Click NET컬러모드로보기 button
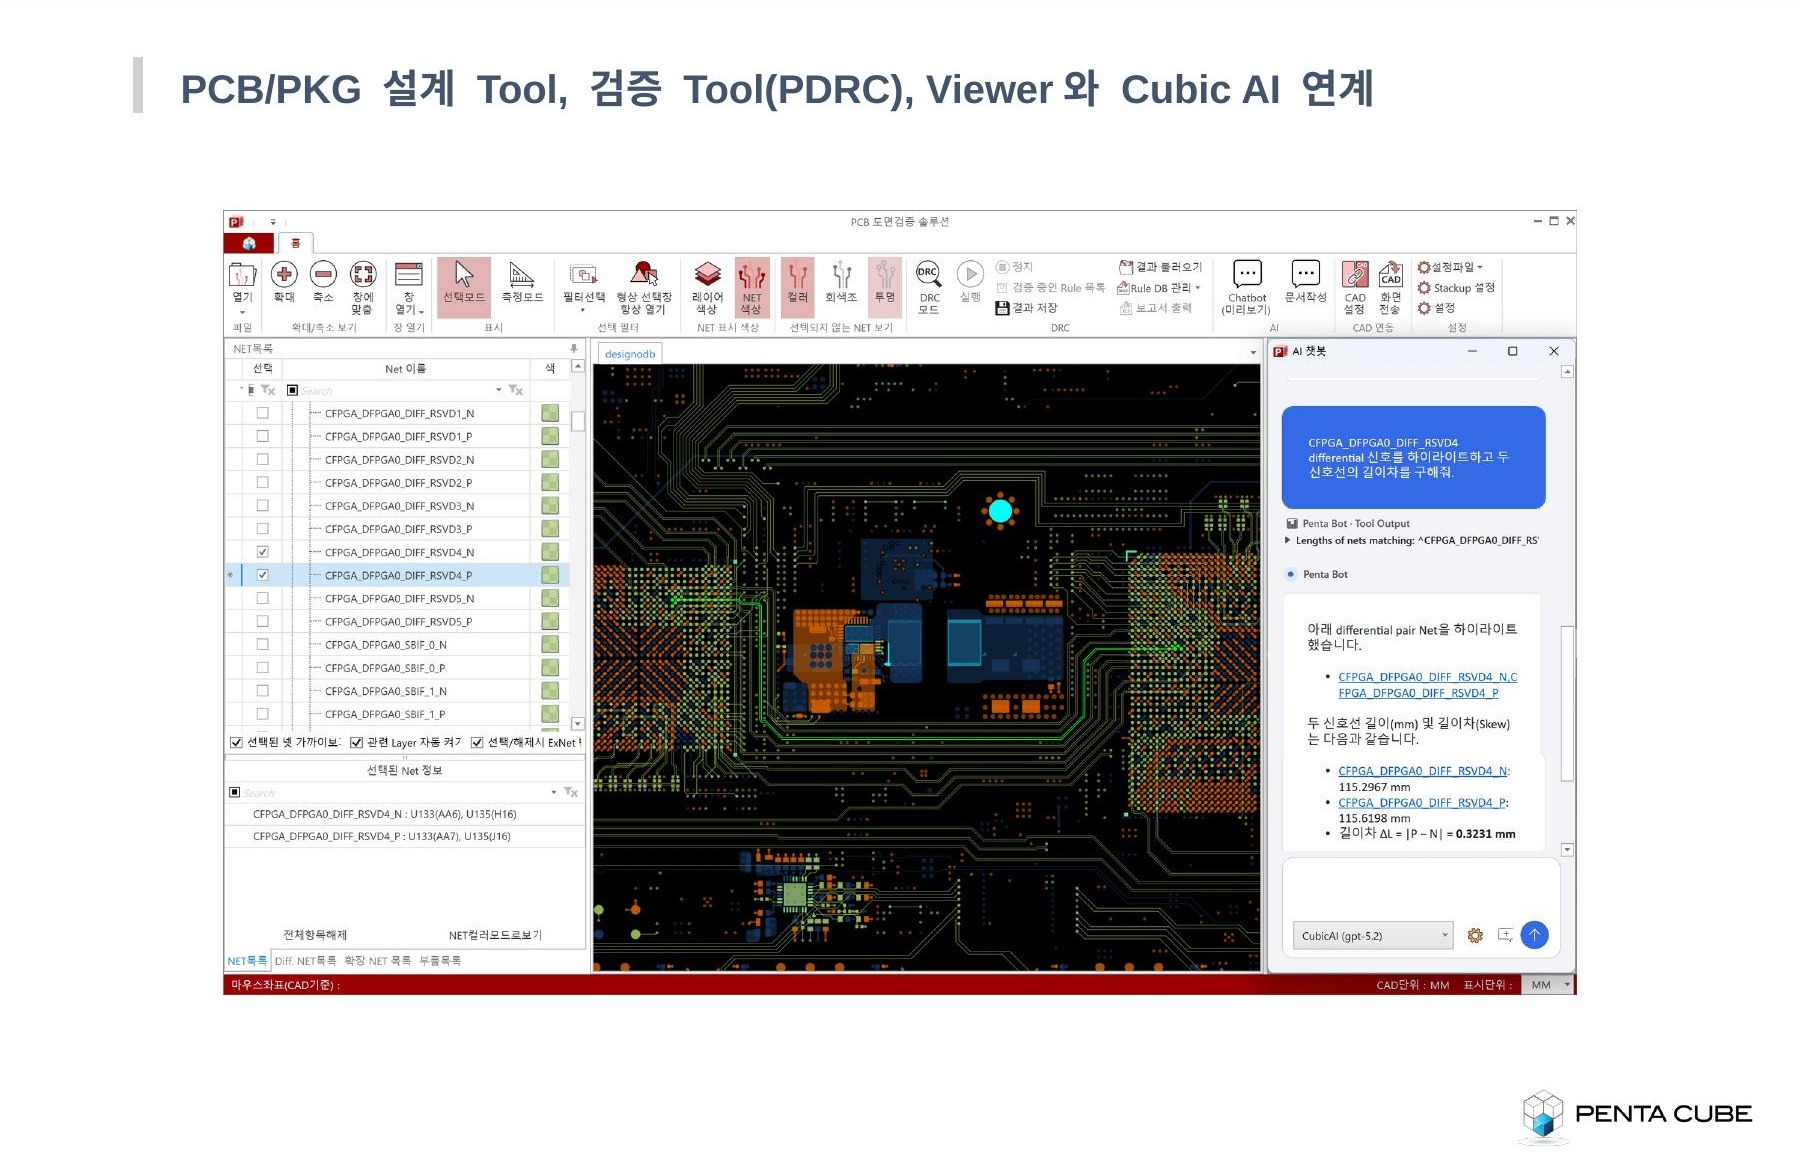This screenshot has width=1800, height=1169. coord(495,935)
